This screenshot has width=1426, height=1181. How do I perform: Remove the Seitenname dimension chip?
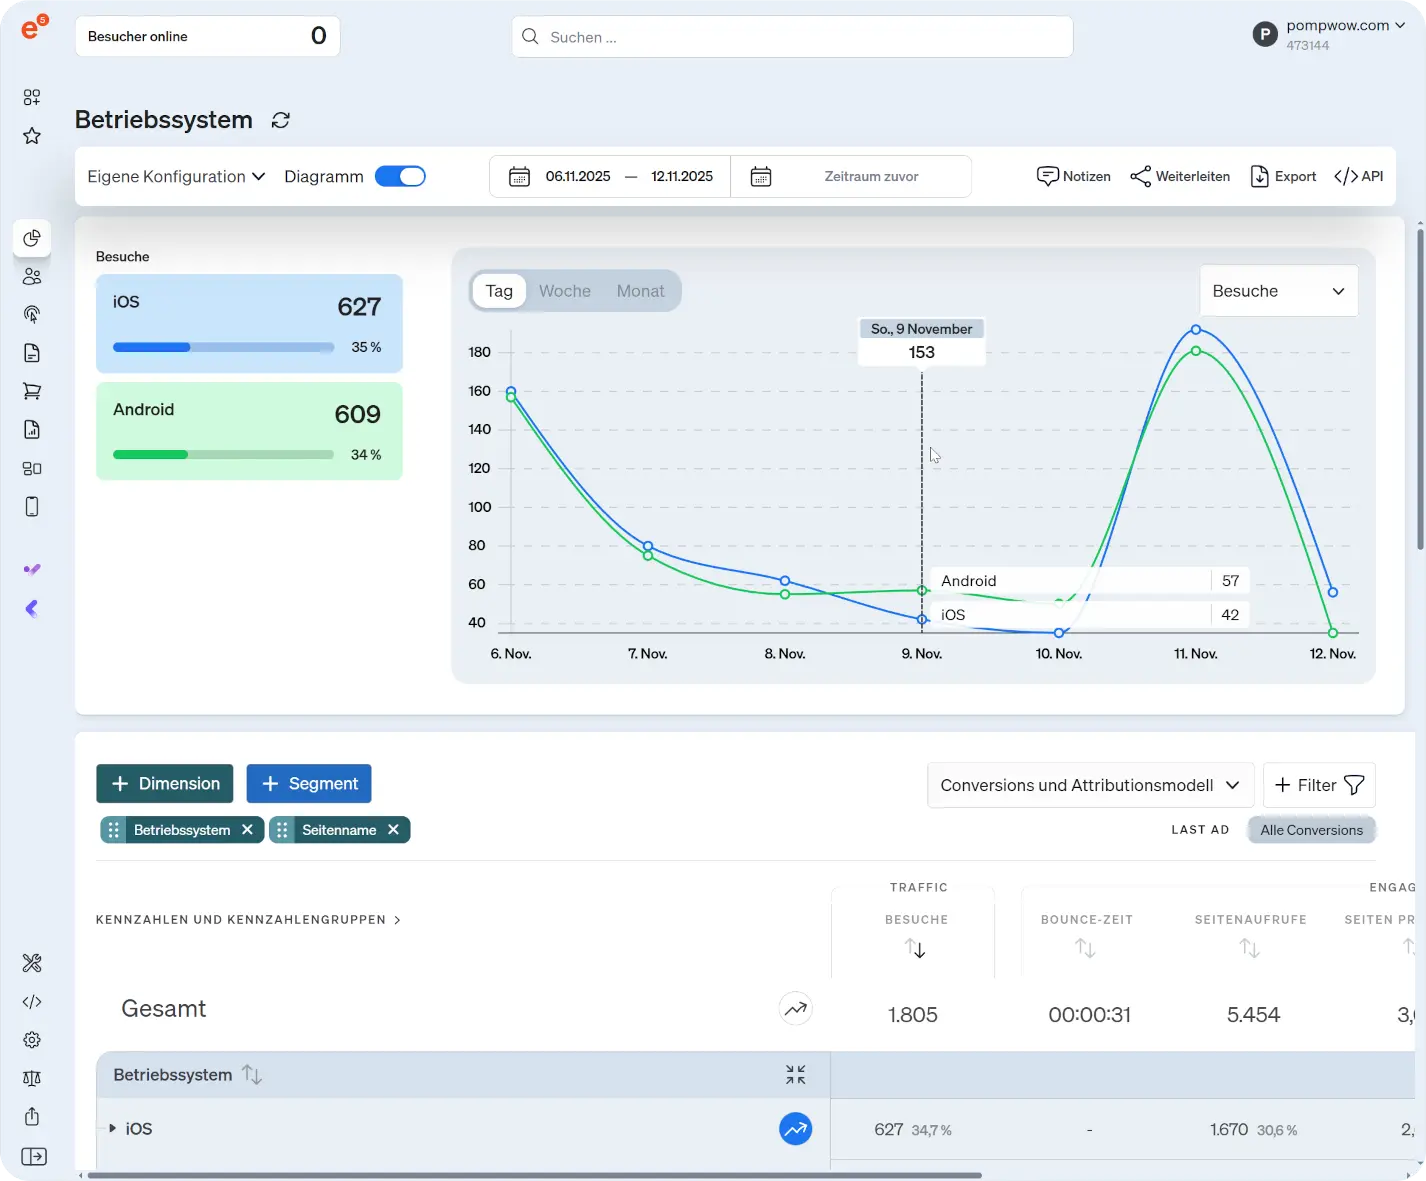(x=394, y=829)
